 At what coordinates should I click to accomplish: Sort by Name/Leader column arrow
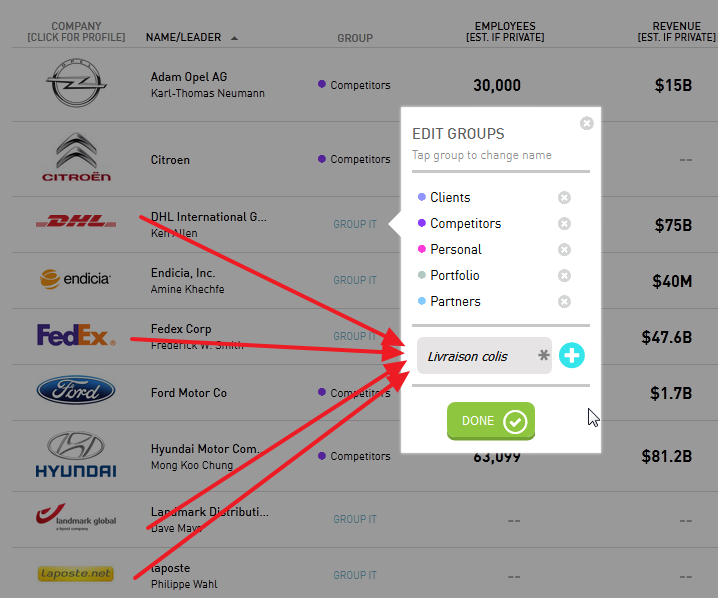[x=234, y=38]
